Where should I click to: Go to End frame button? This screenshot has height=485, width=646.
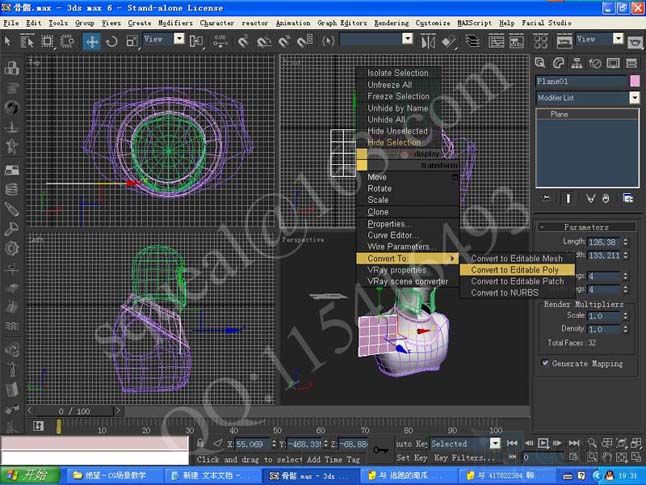(574, 443)
